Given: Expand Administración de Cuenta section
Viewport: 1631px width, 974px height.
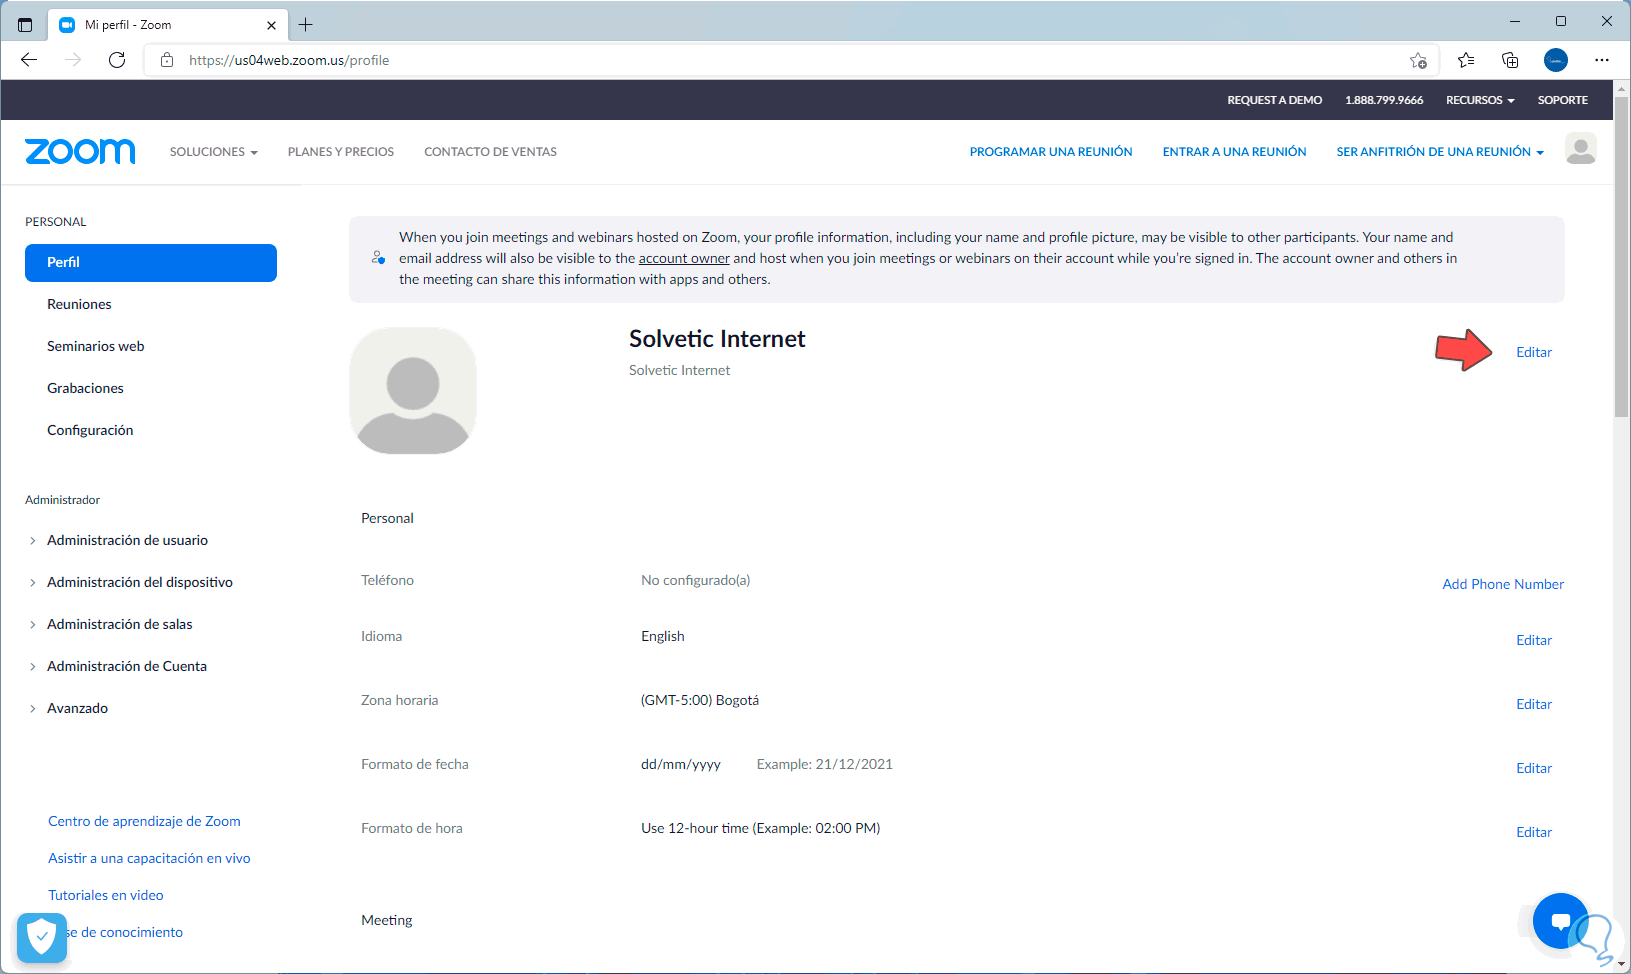Looking at the screenshot, I should [x=126, y=666].
